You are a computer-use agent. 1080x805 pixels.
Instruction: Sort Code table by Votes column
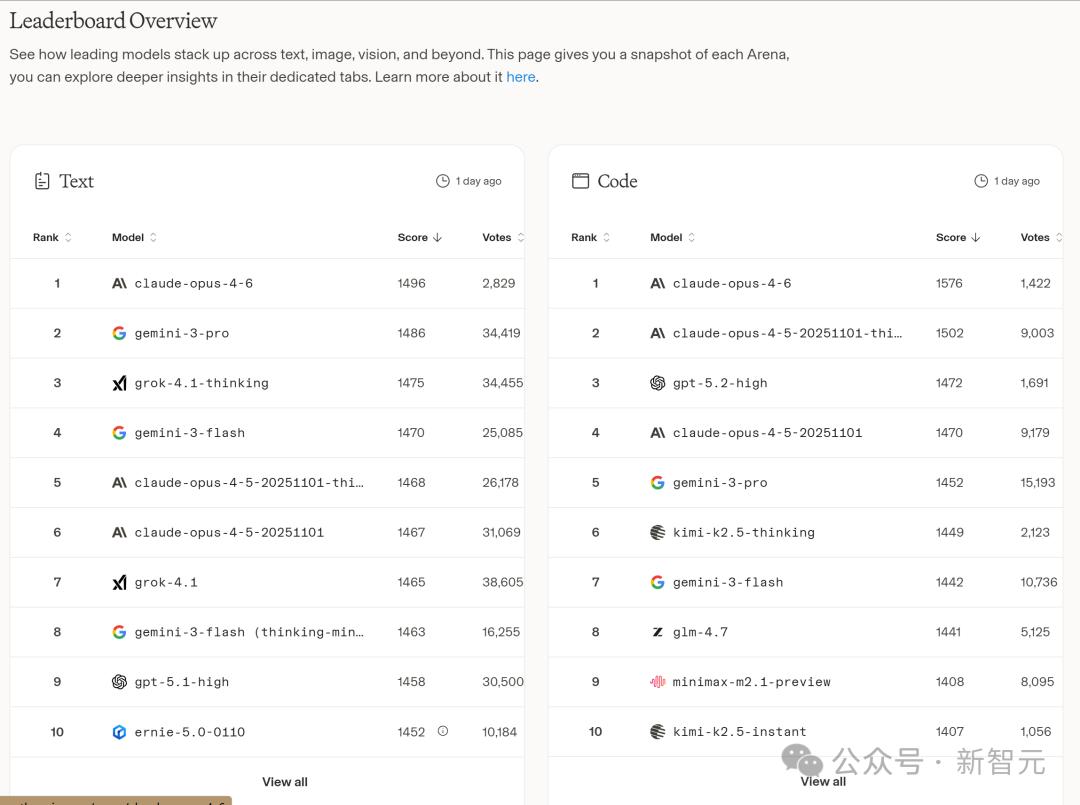coord(1041,237)
